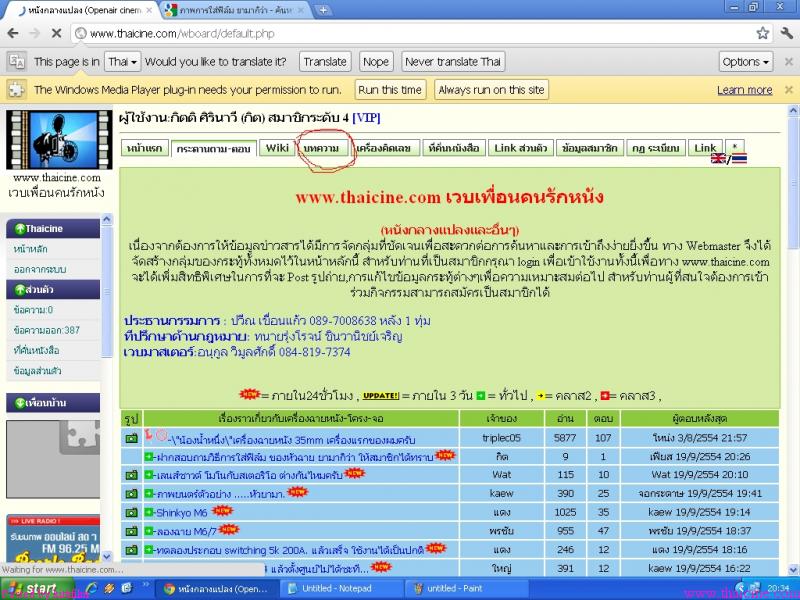Click the browser forward arrow
The image size is (800, 600).
[35, 34]
